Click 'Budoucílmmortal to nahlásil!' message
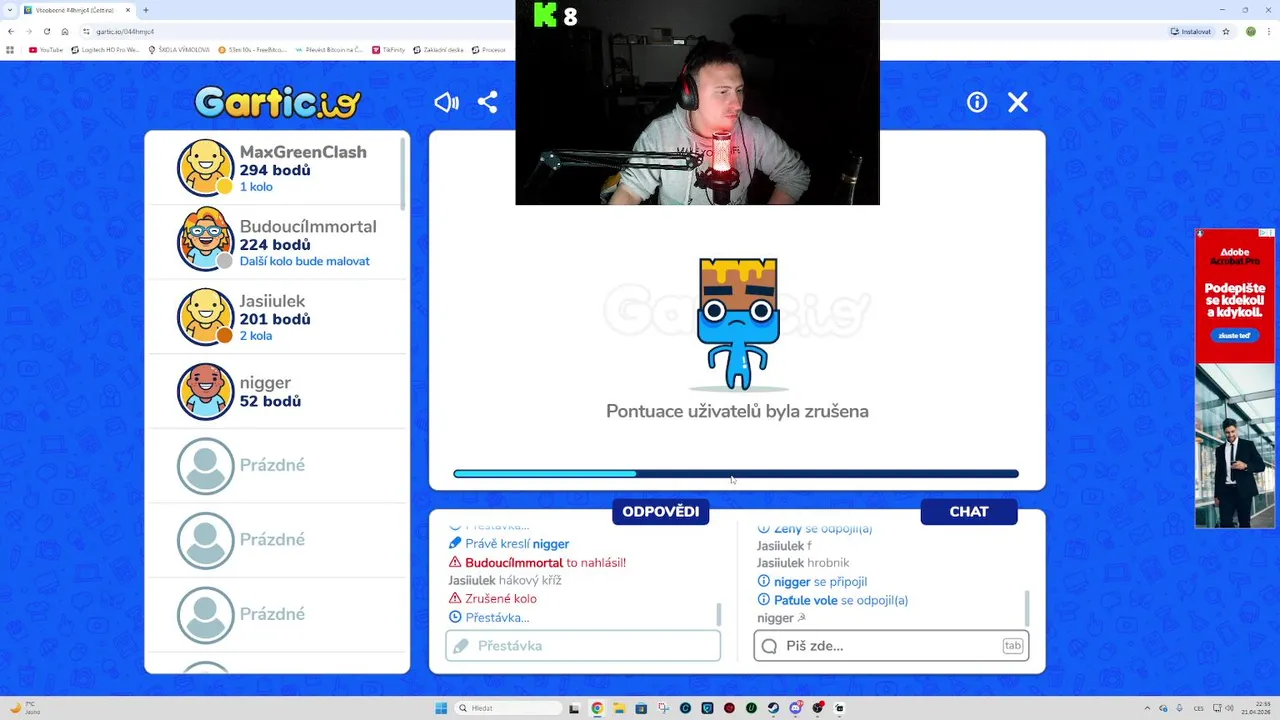 (x=537, y=563)
